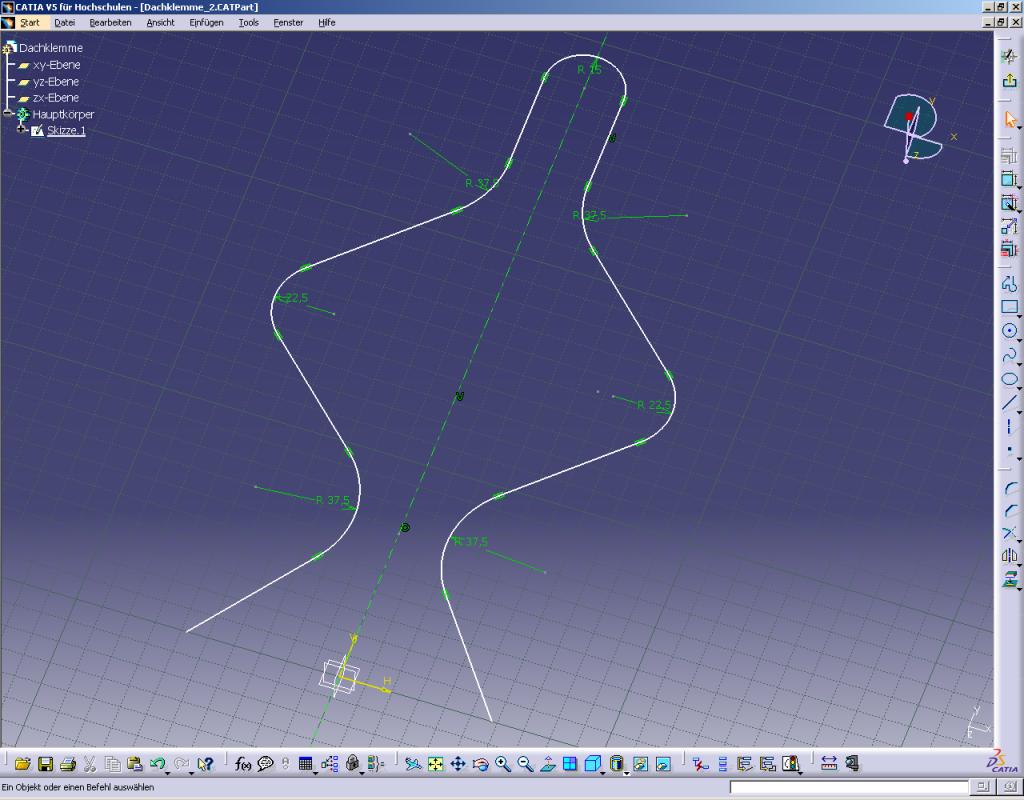Click the Project 3D Elements icon
The image size is (1024, 800).
coord(1010,579)
